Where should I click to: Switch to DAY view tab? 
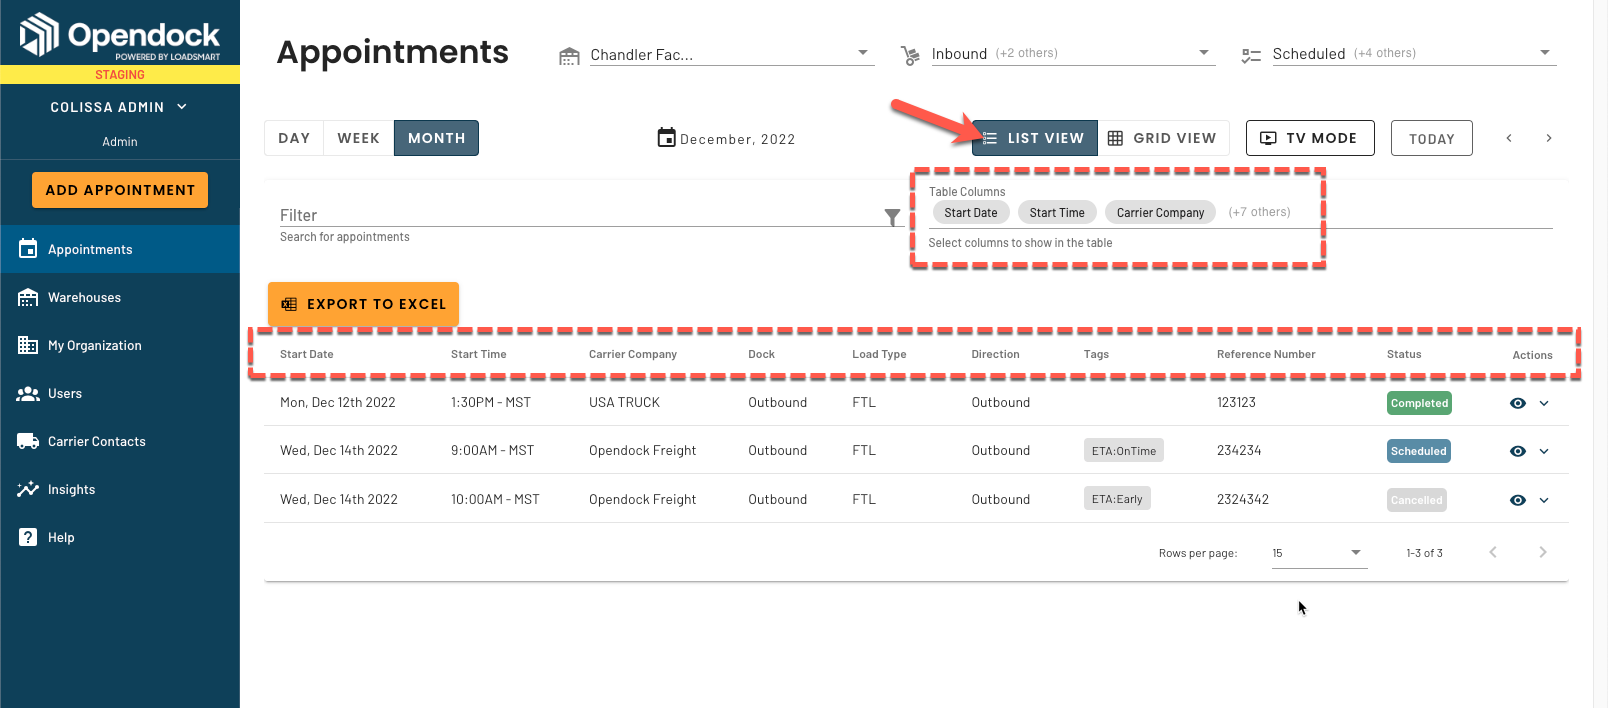294,138
